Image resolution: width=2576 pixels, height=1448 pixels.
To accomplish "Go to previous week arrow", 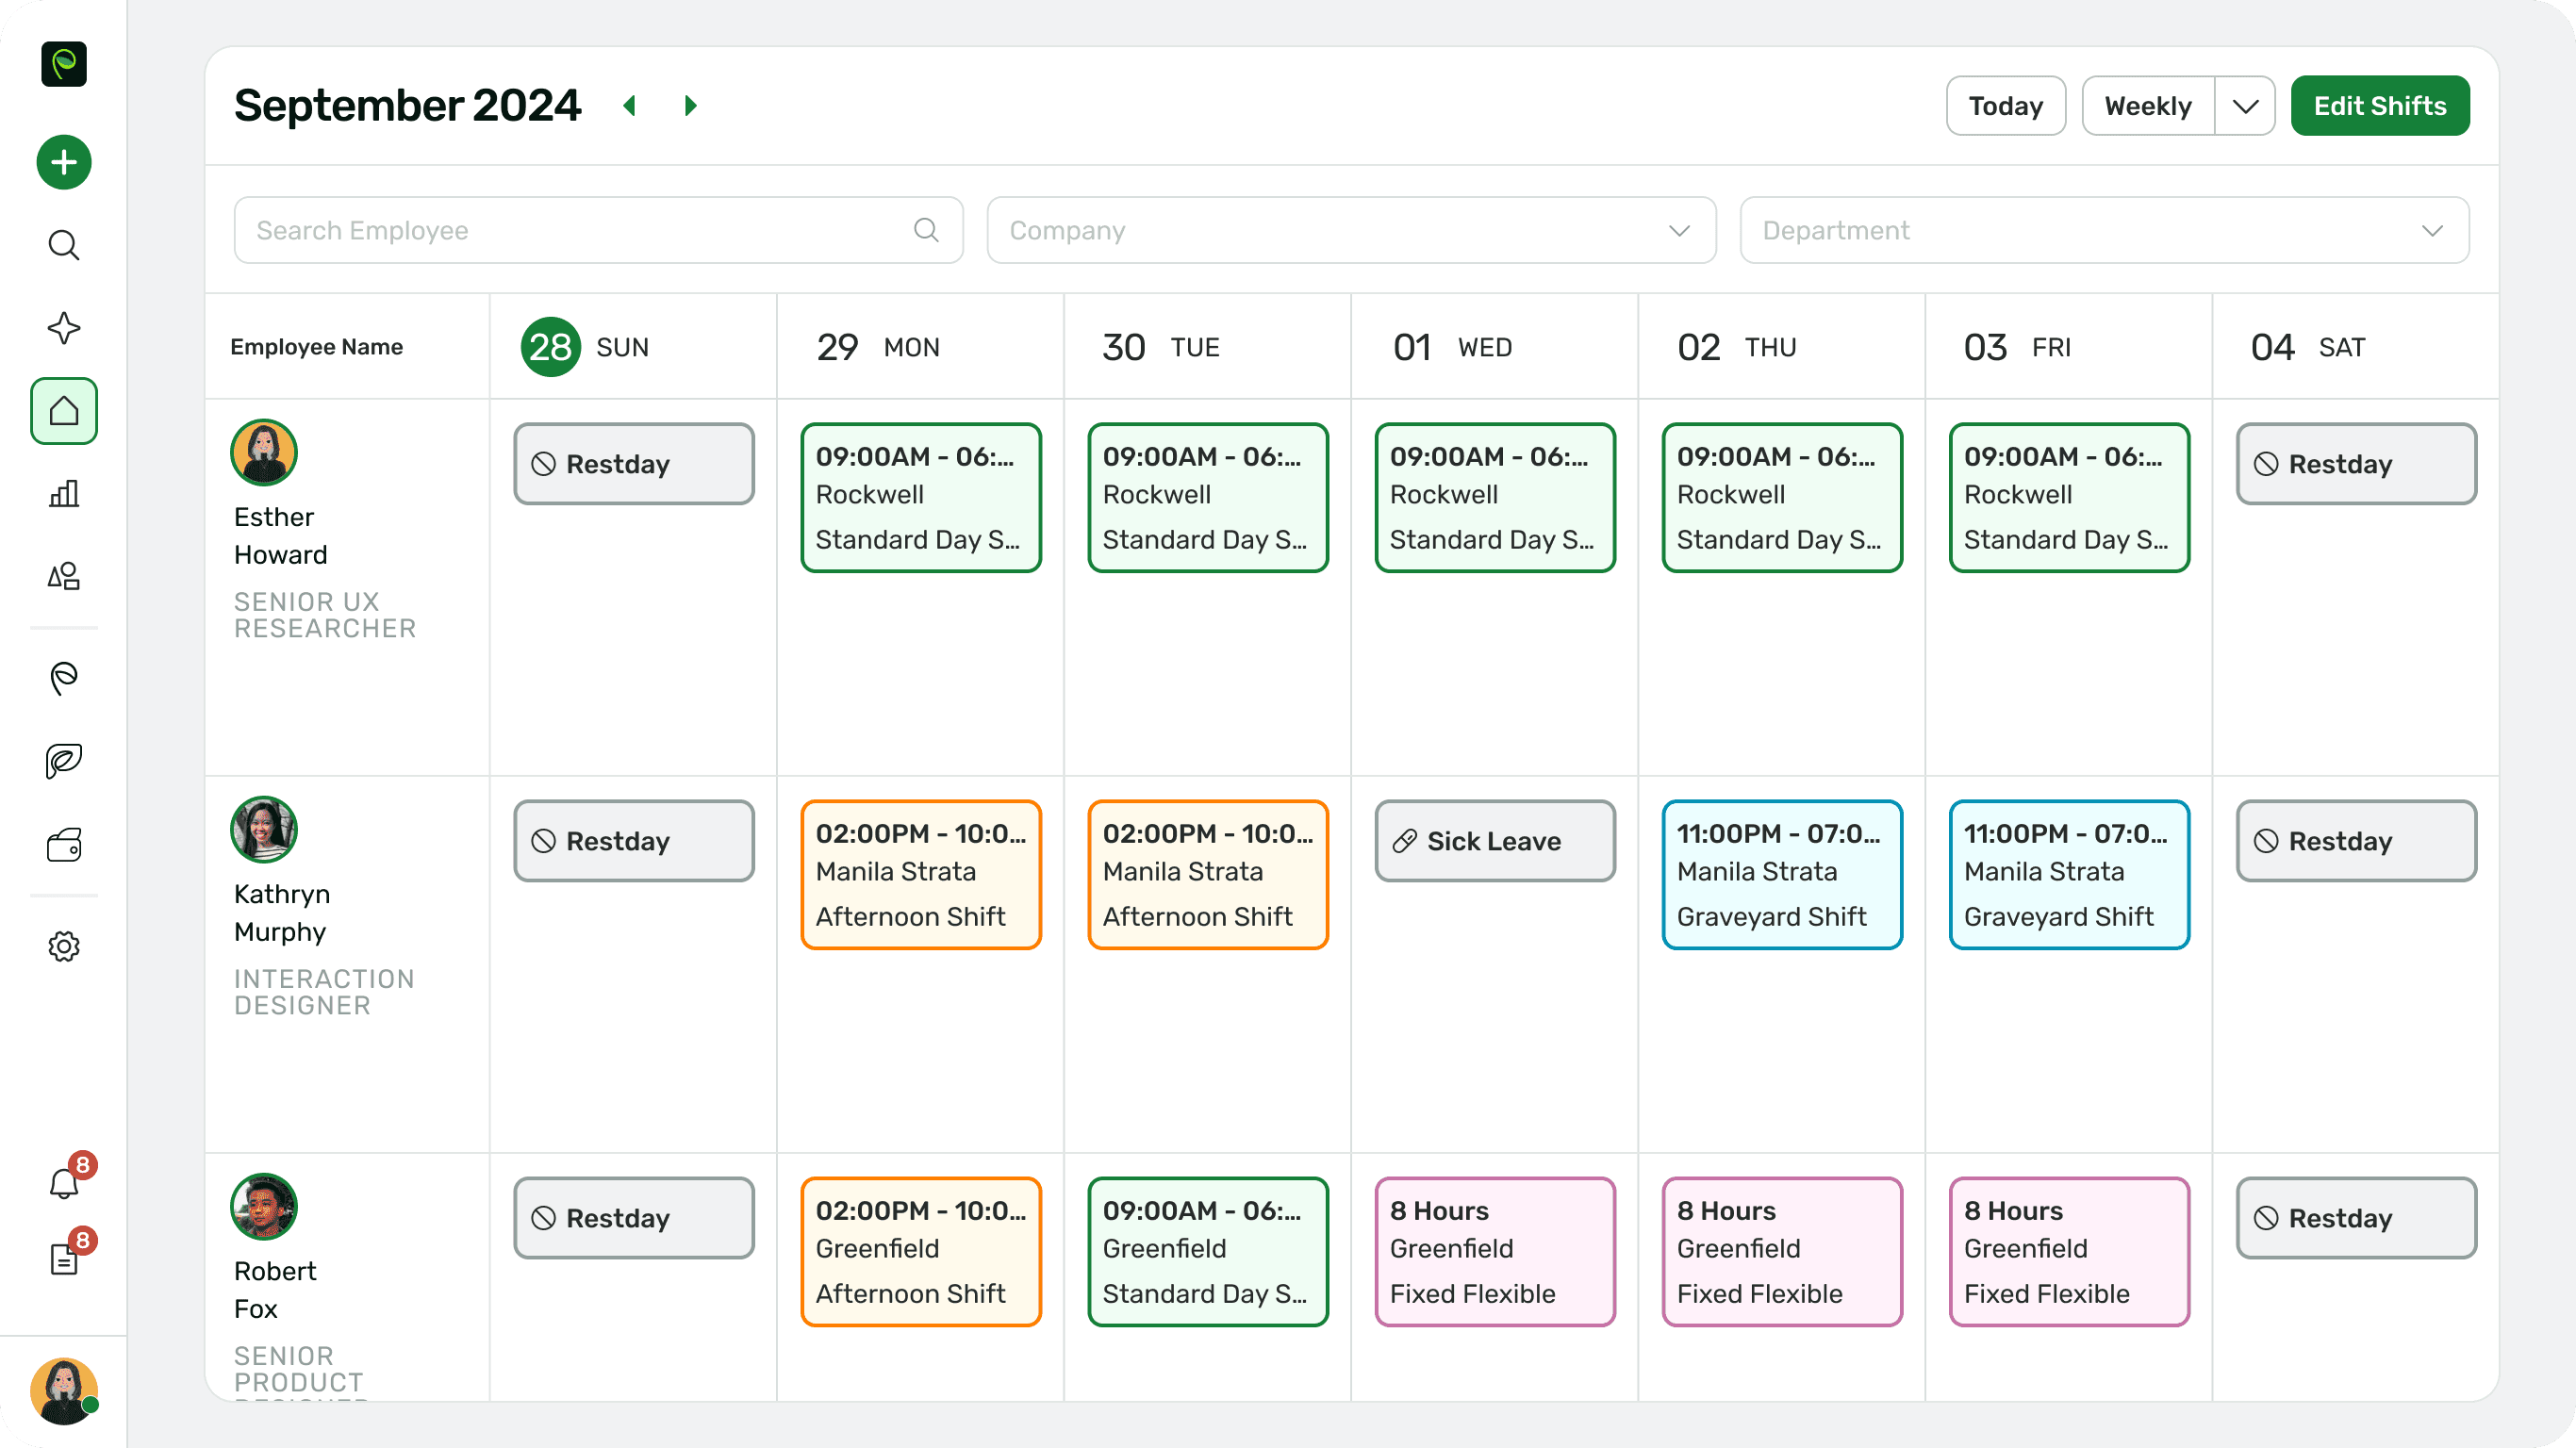I will click(630, 106).
